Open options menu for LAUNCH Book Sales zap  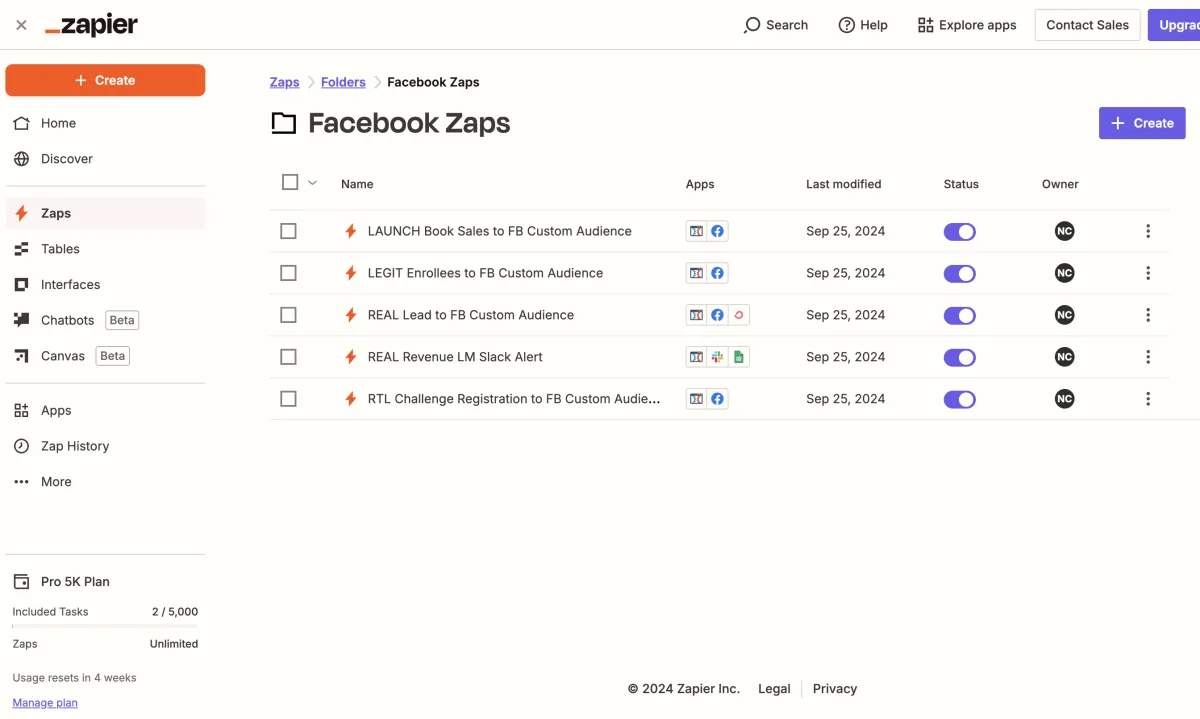[x=1148, y=231]
